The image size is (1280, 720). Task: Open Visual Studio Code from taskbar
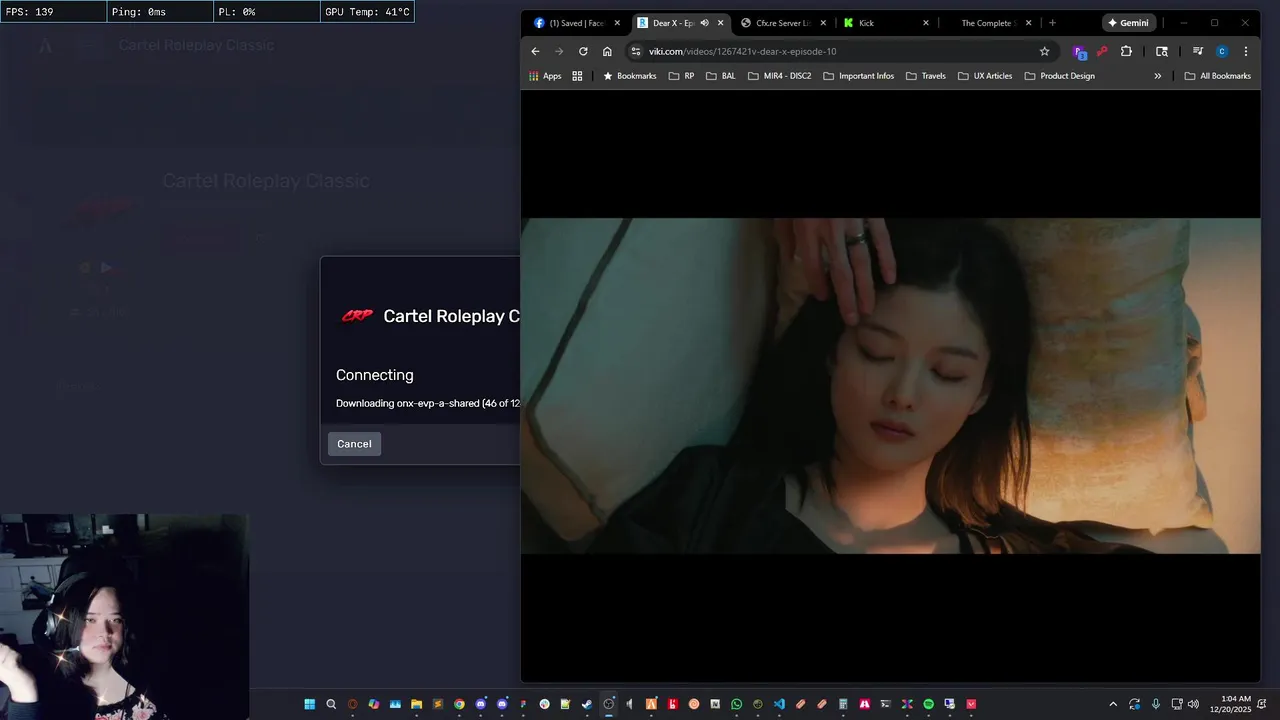(779, 704)
